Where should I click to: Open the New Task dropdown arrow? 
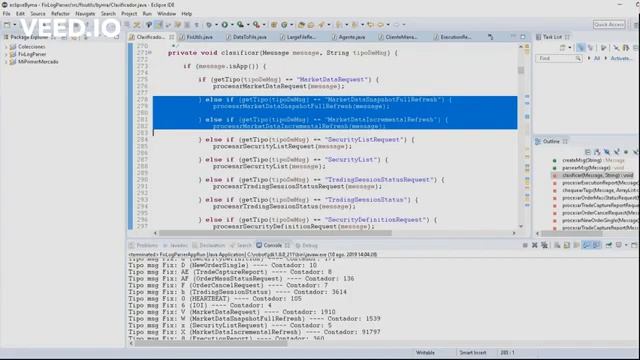(x=570, y=48)
